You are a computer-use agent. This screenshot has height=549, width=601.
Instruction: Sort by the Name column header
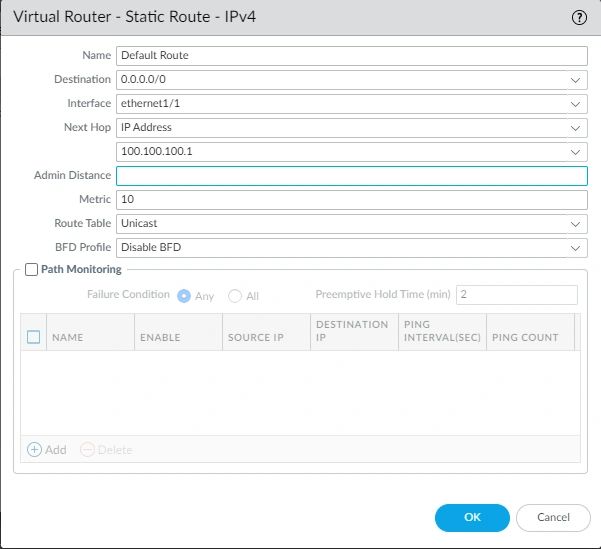click(x=68, y=338)
